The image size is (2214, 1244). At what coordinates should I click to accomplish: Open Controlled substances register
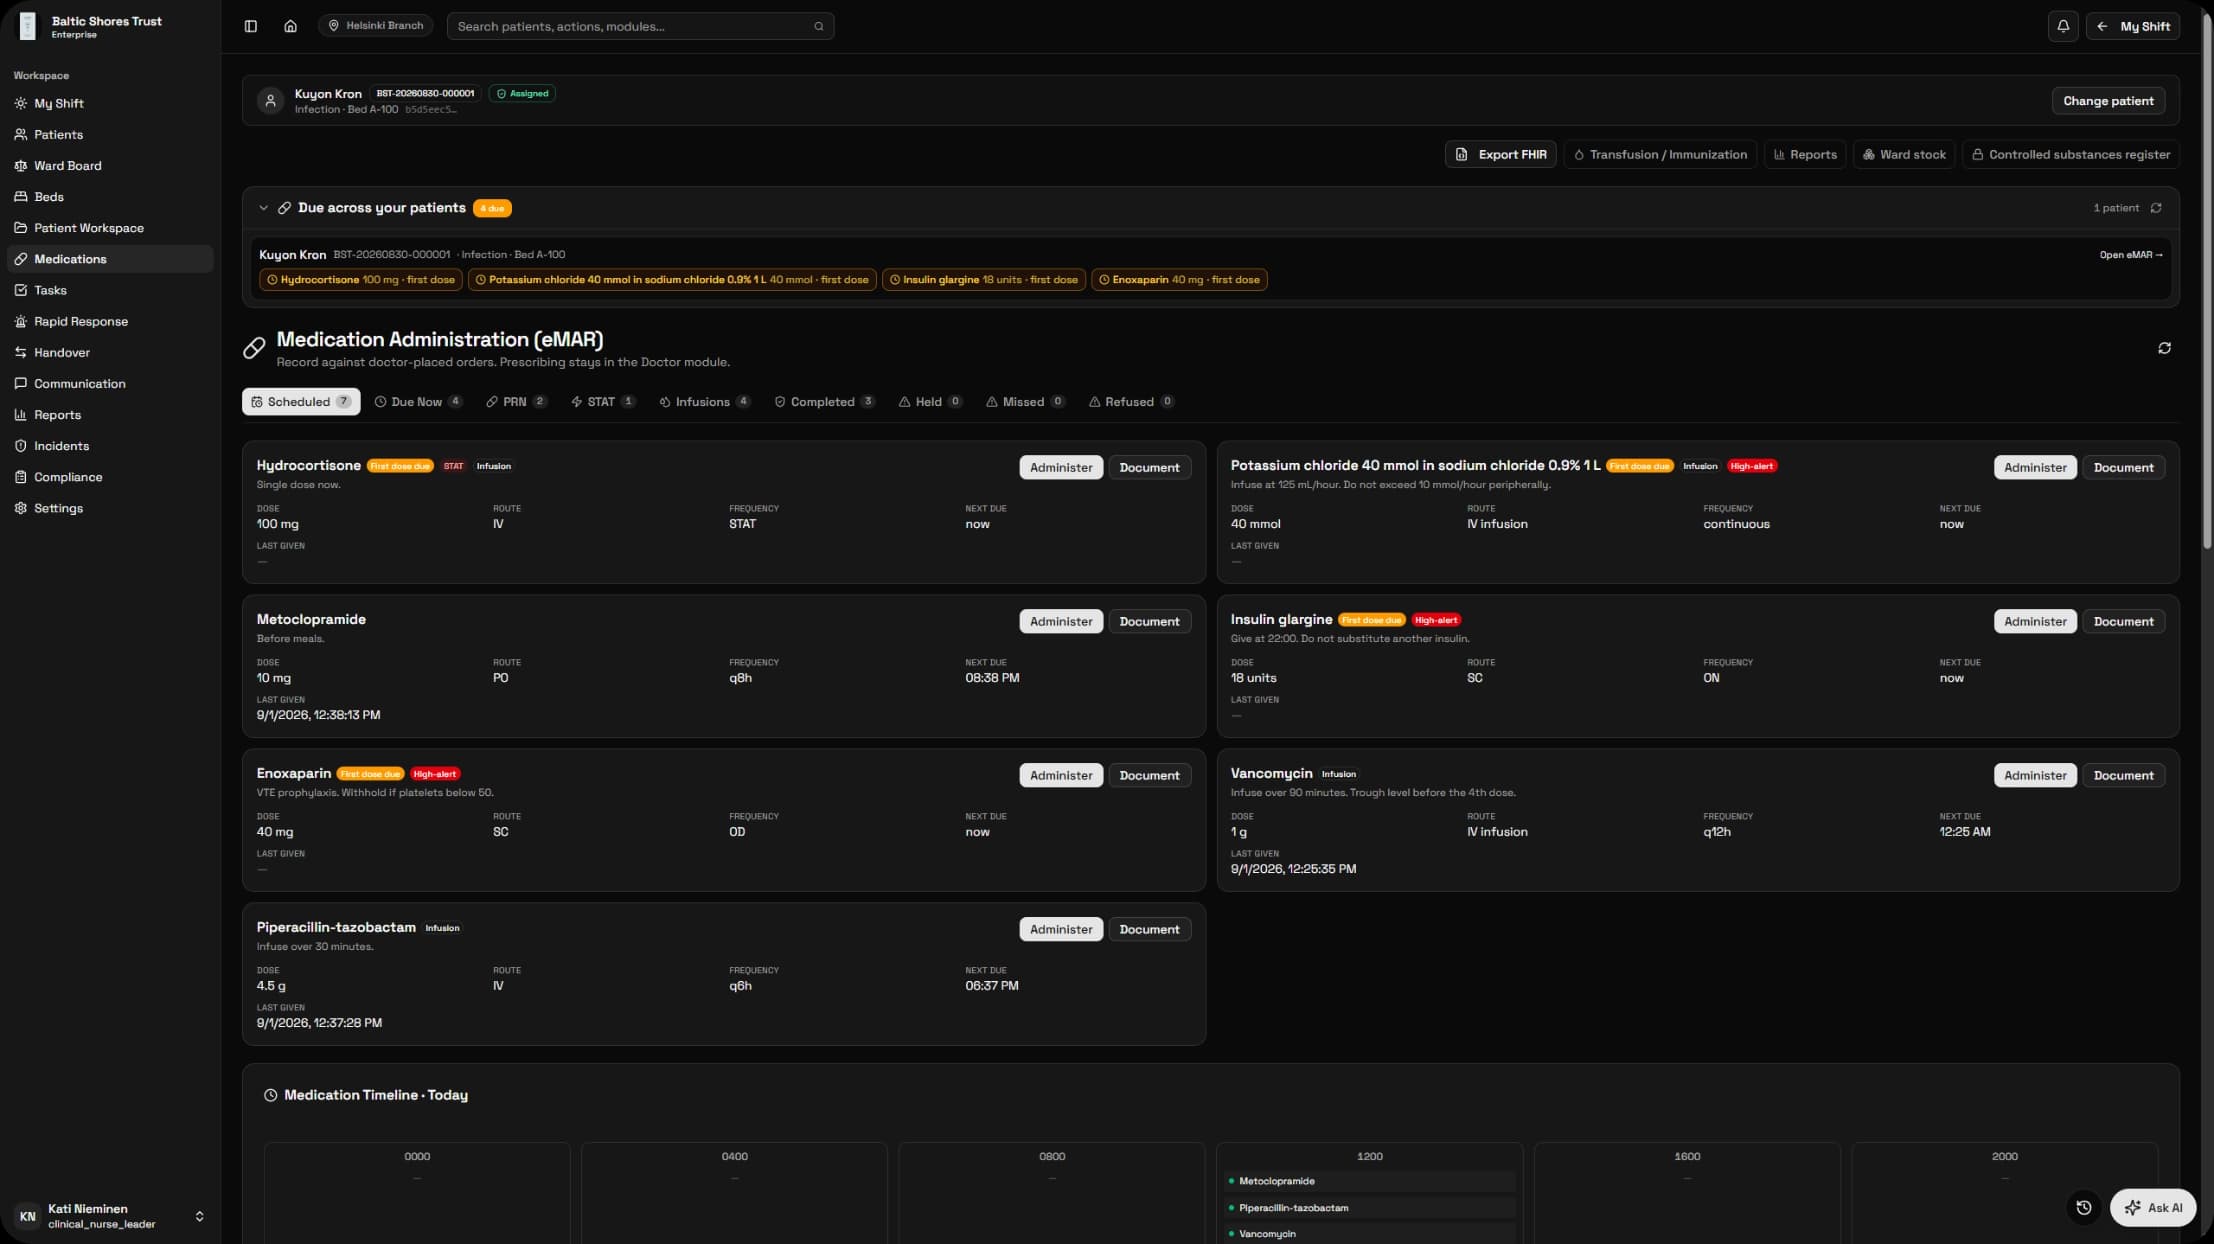pos(2070,154)
